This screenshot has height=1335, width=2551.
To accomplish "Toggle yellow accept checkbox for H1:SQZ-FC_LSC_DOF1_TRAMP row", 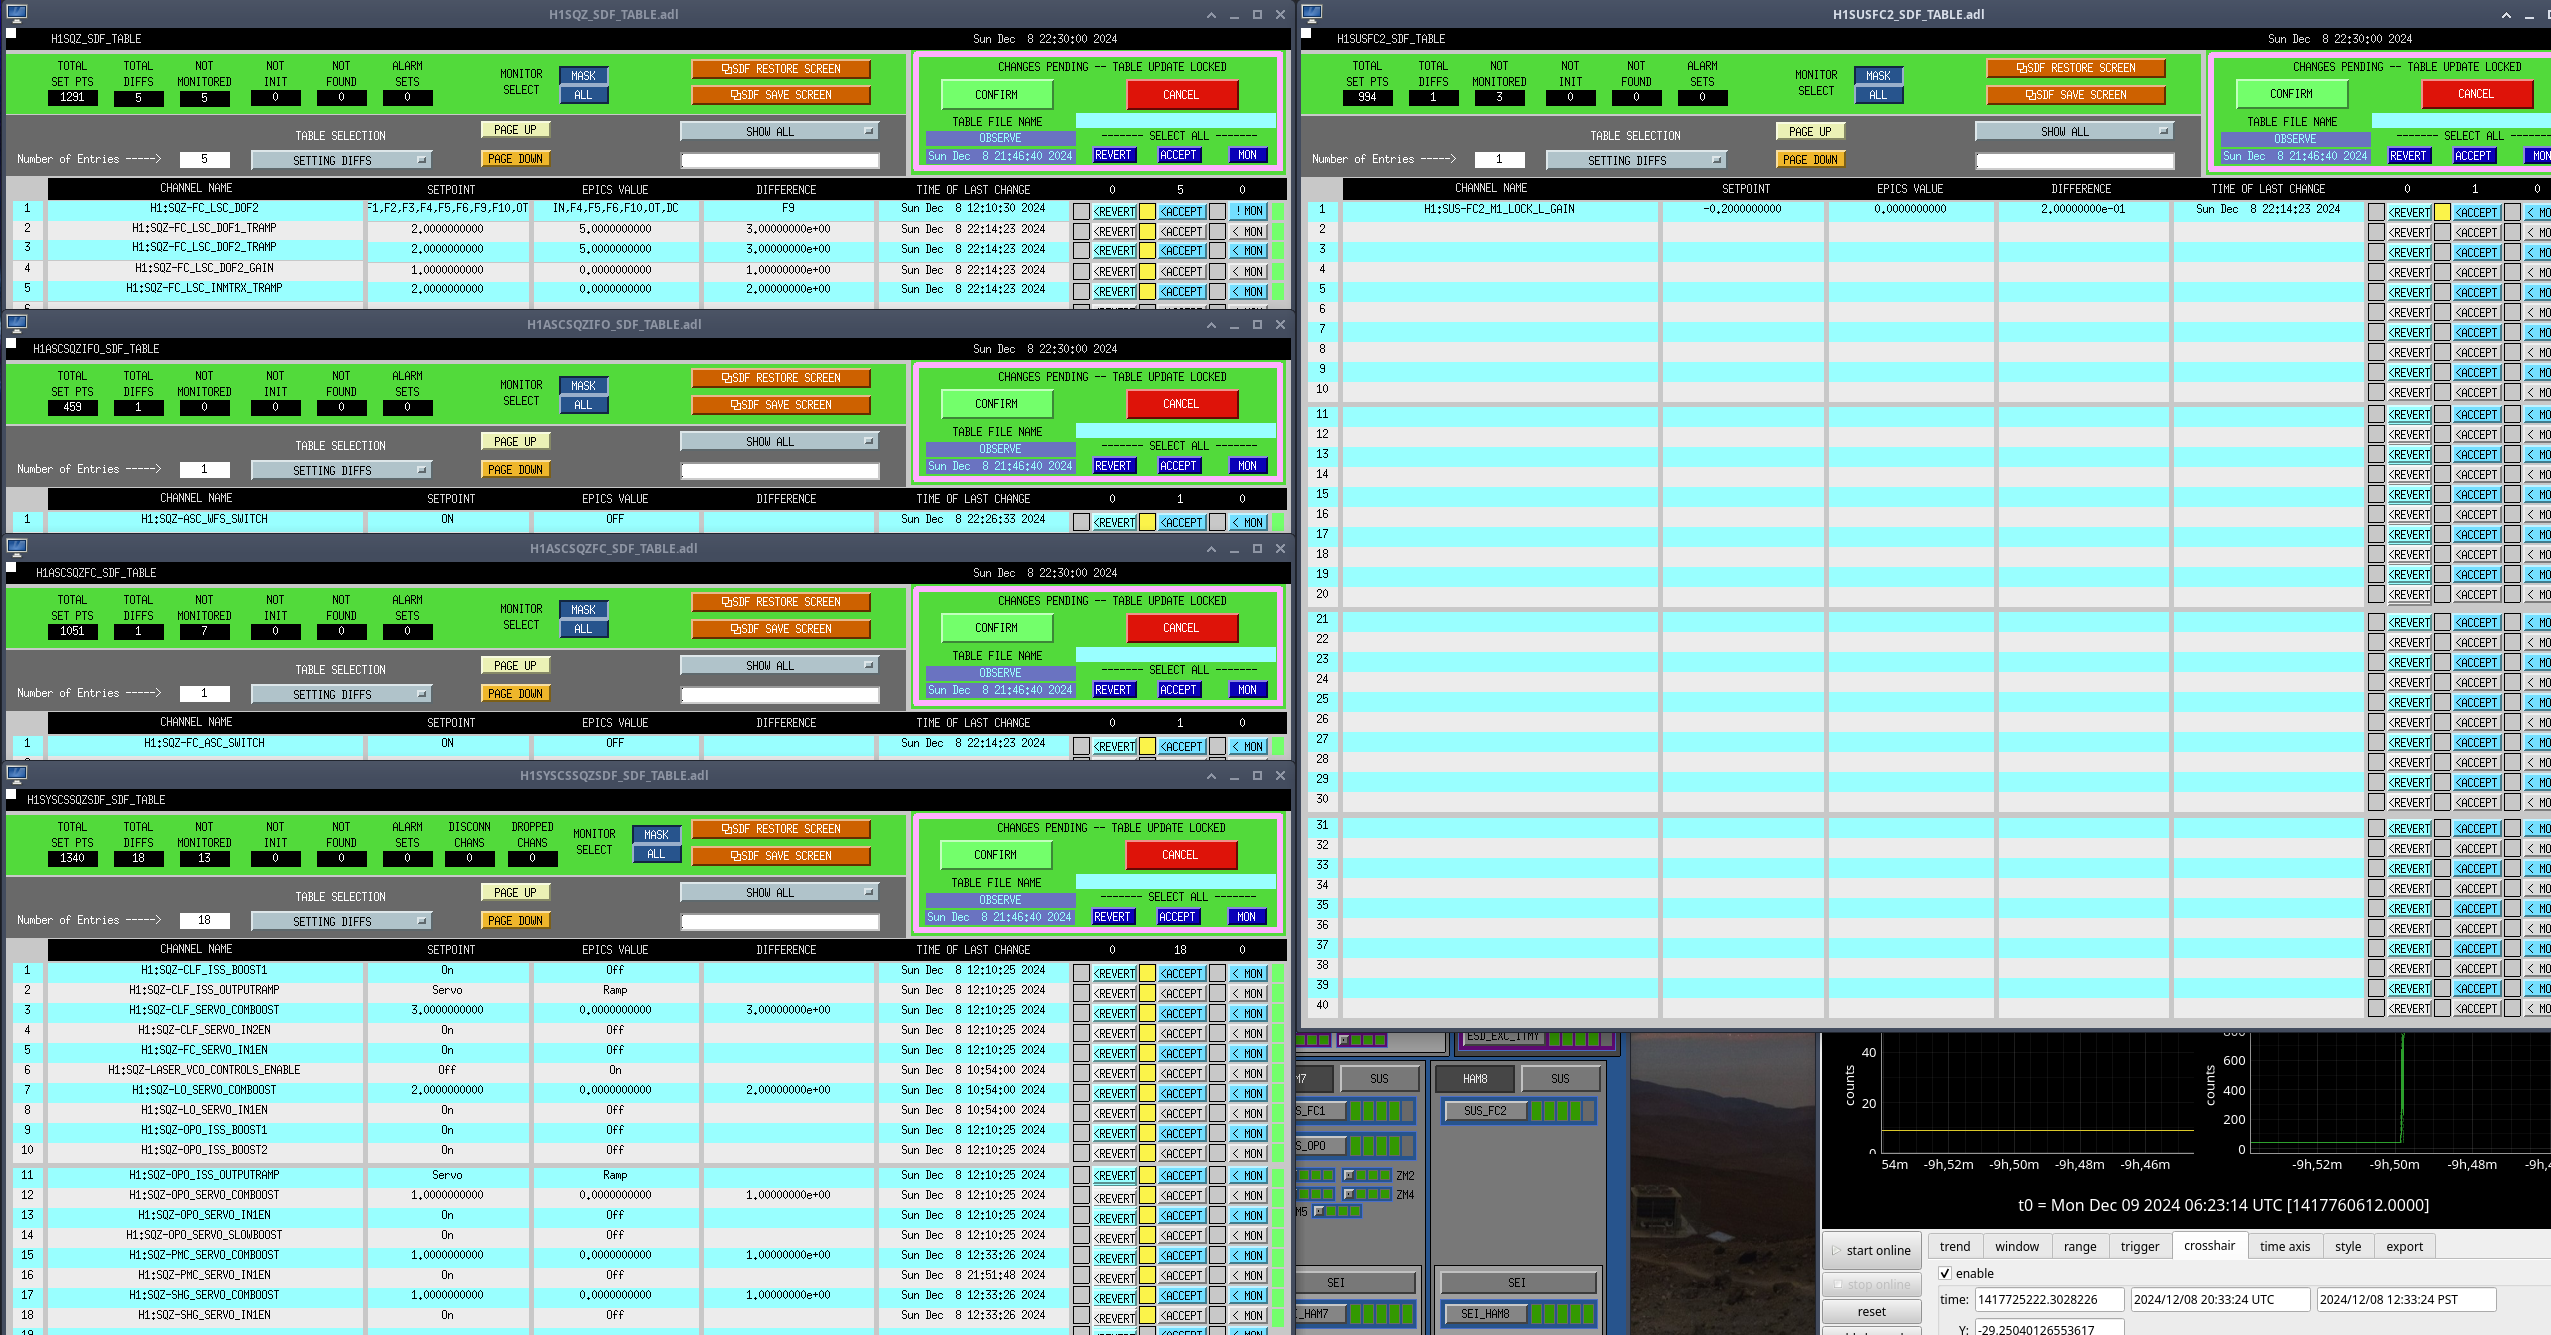I will point(1147,232).
